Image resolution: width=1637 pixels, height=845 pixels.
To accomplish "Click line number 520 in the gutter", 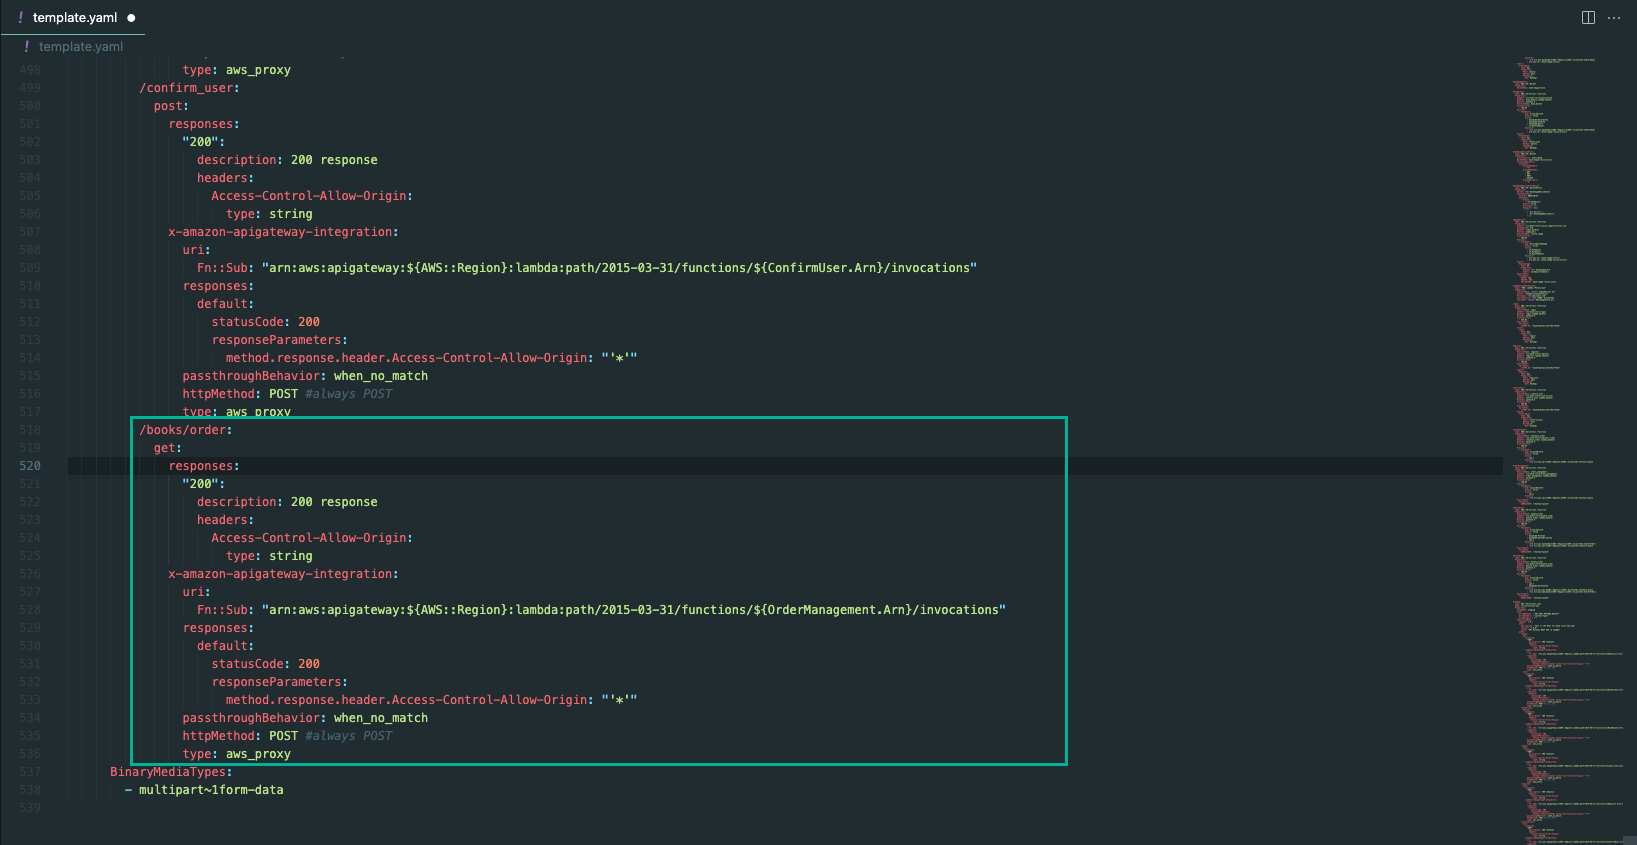I will point(30,466).
